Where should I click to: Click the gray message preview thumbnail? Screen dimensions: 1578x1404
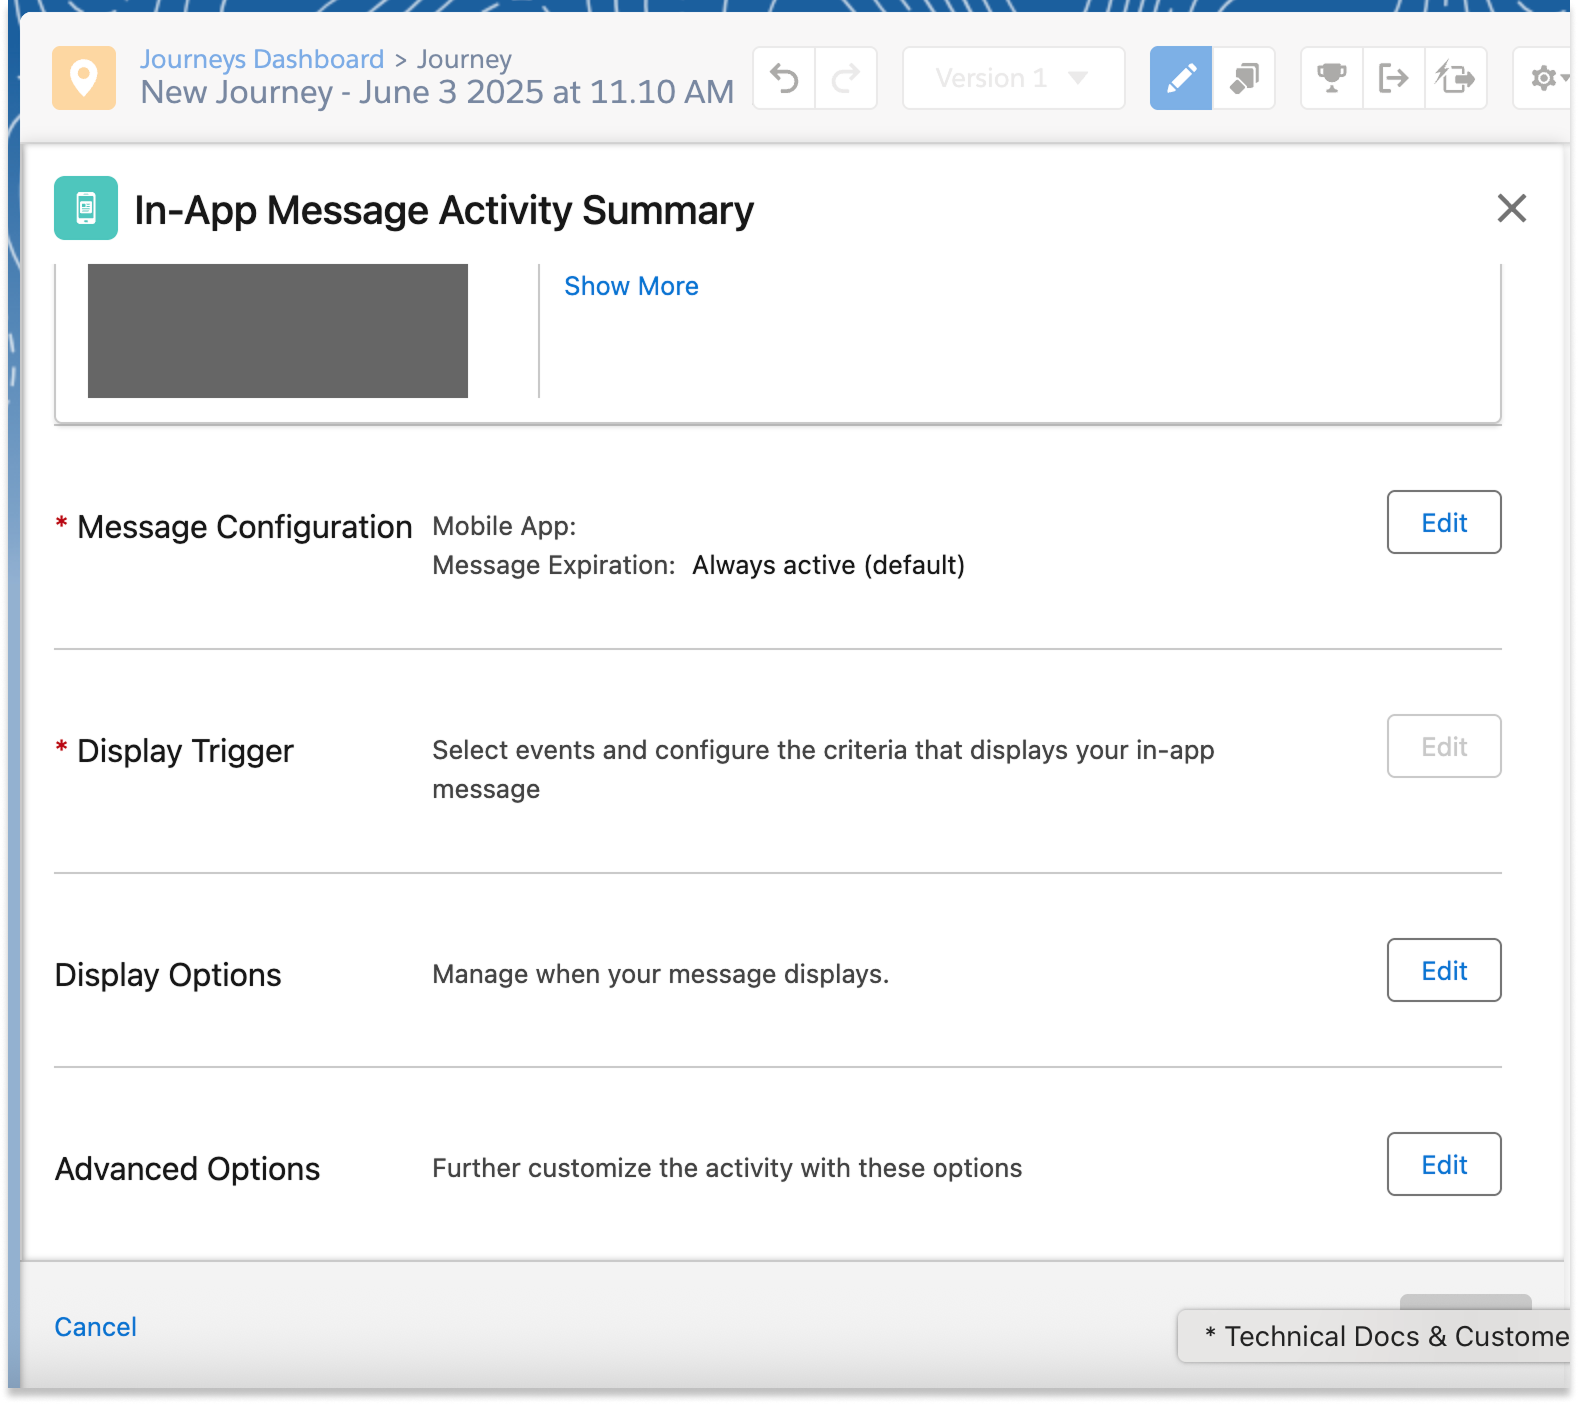click(278, 330)
